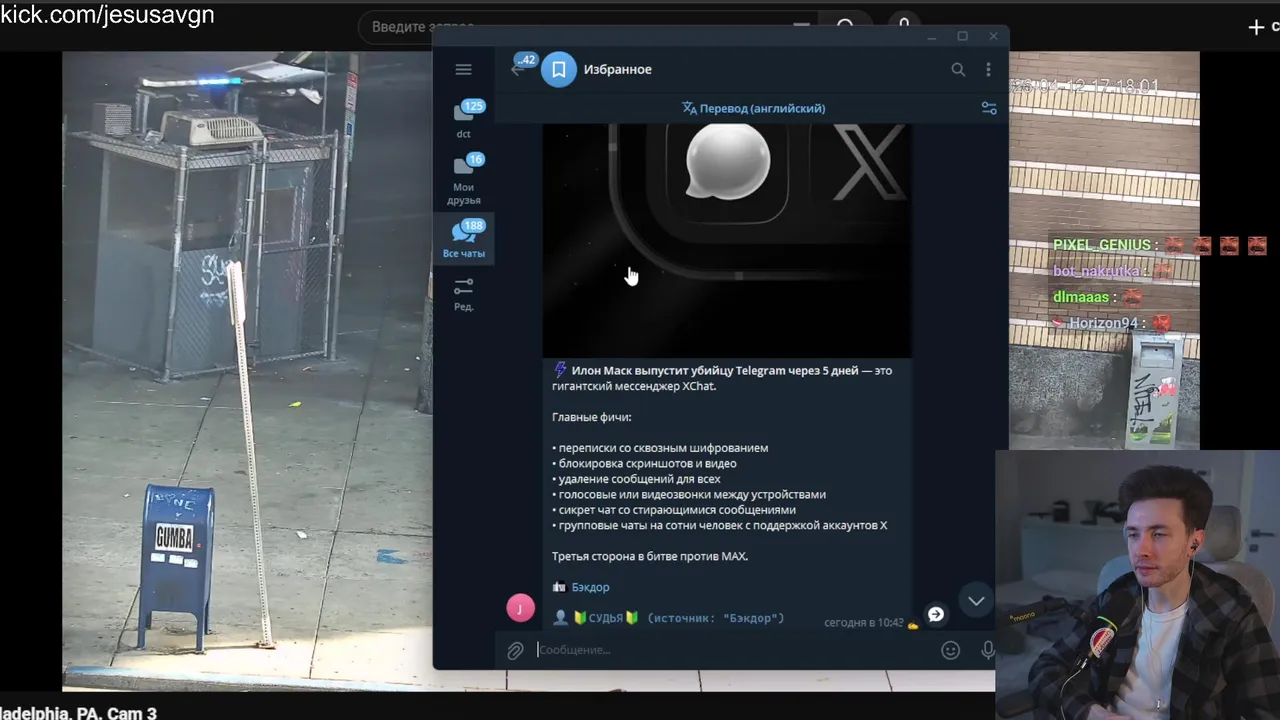The height and width of the screenshot is (720, 1280).
Task: Click the browser search magnifier button
Action: coord(845,24)
